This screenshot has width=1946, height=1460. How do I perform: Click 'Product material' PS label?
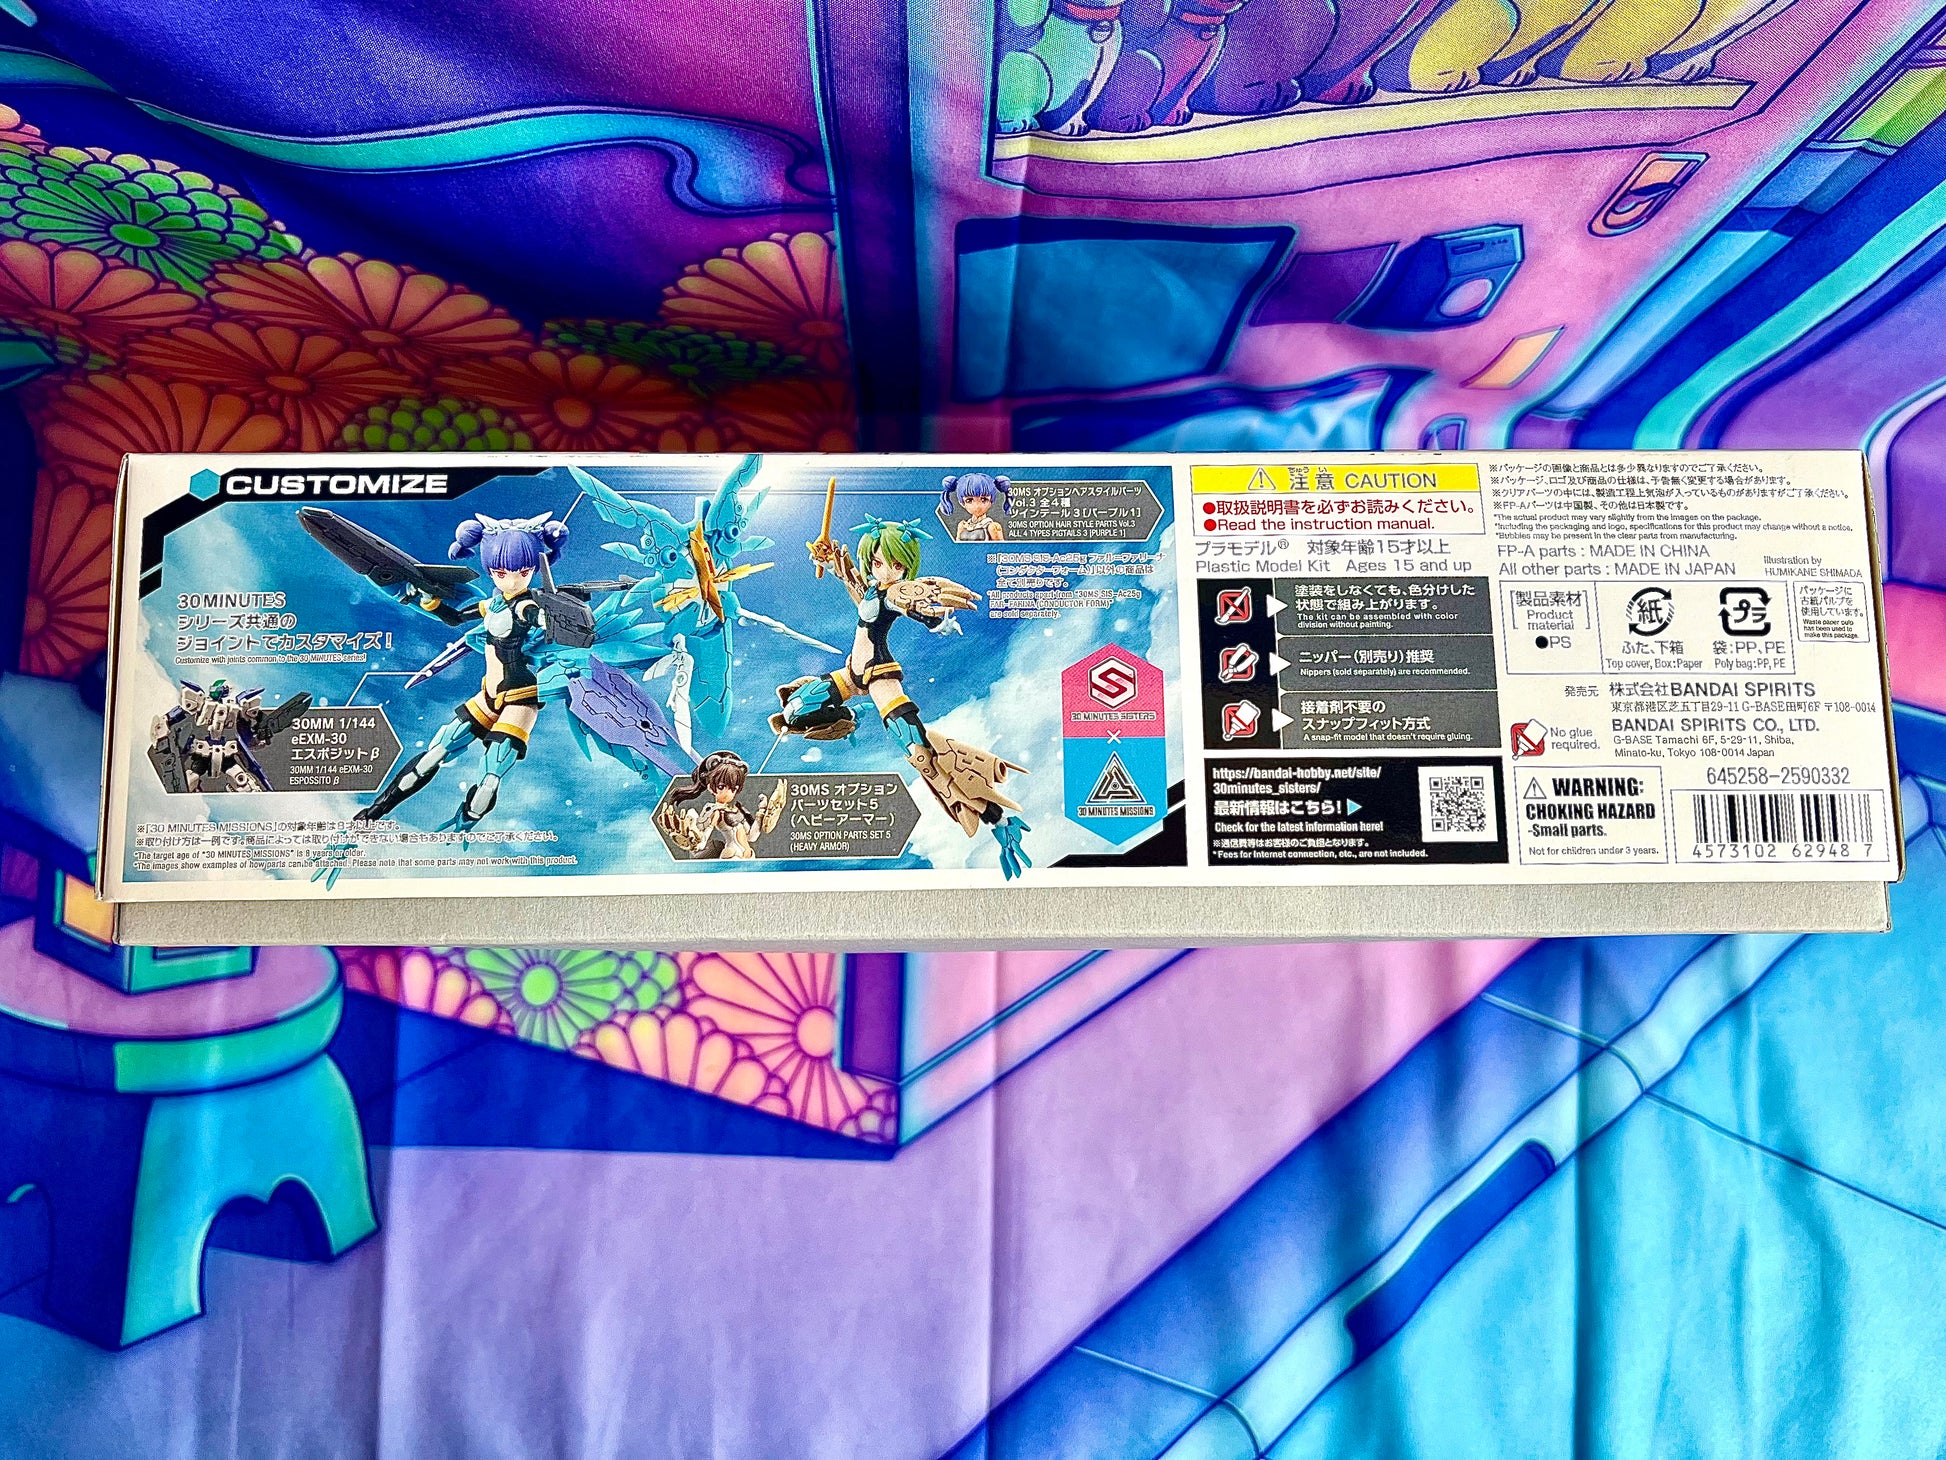click(1550, 620)
